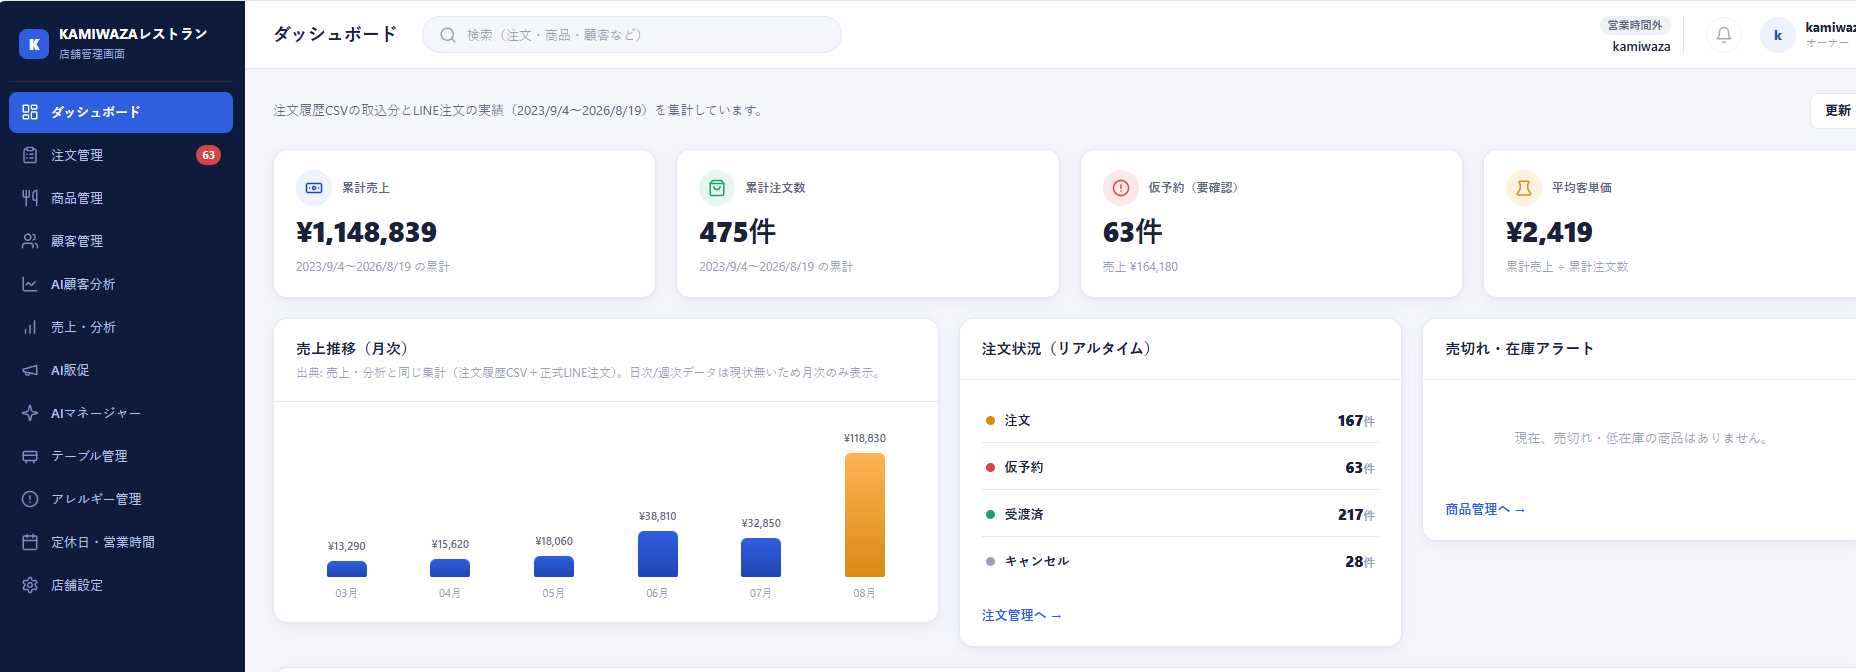Image resolution: width=1856 pixels, height=672 pixels.
Task: Open 商品管理 in the sidebar
Action: 121,198
